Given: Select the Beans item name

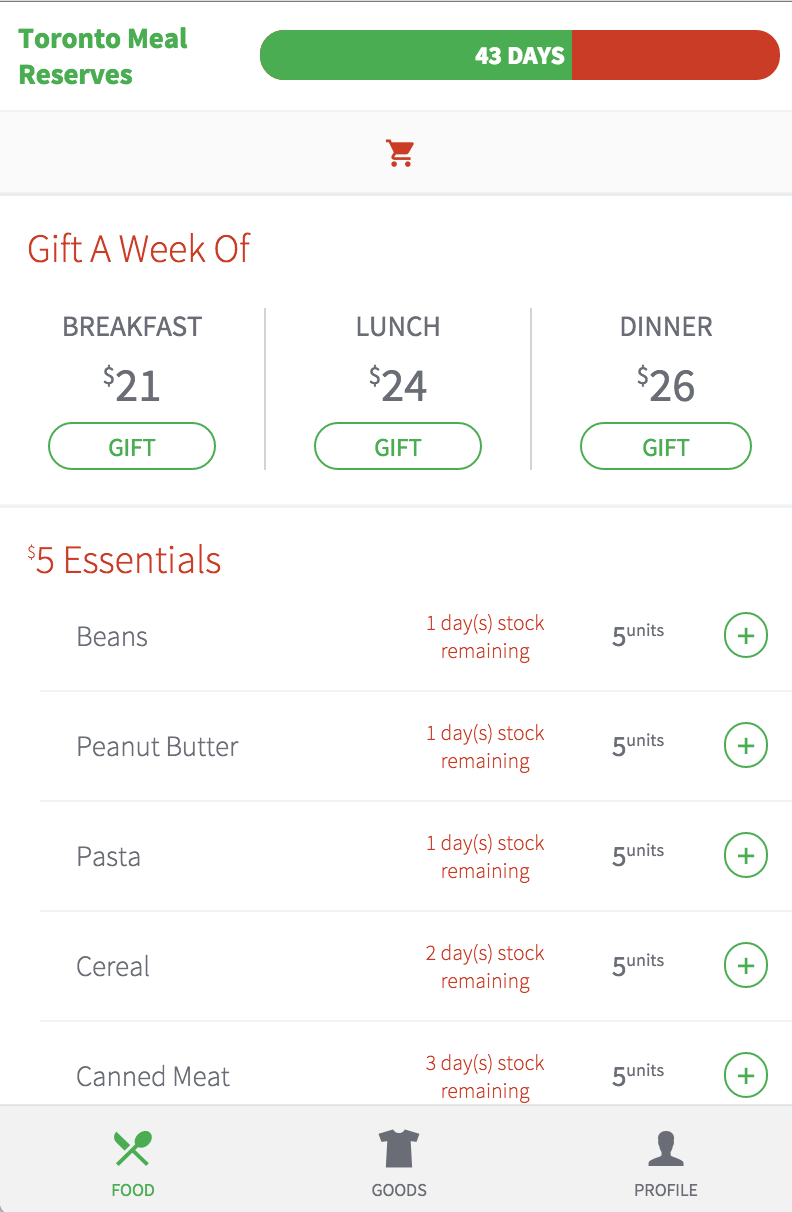Looking at the screenshot, I should [x=112, y=637].
